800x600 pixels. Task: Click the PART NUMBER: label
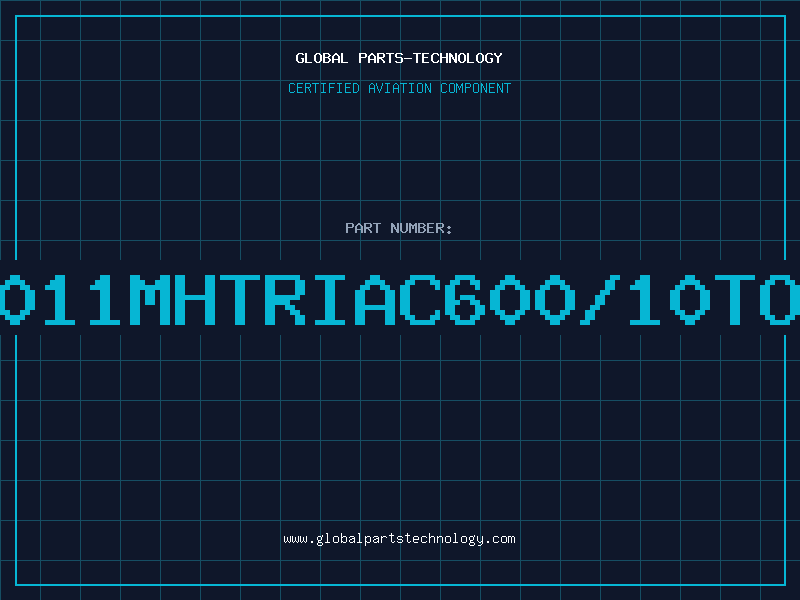point(399,228)
